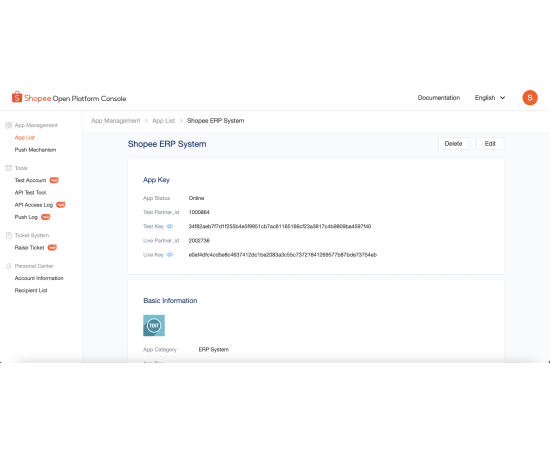
Task: Go to App List breadcrumb
Action: [x=163, y=121]
